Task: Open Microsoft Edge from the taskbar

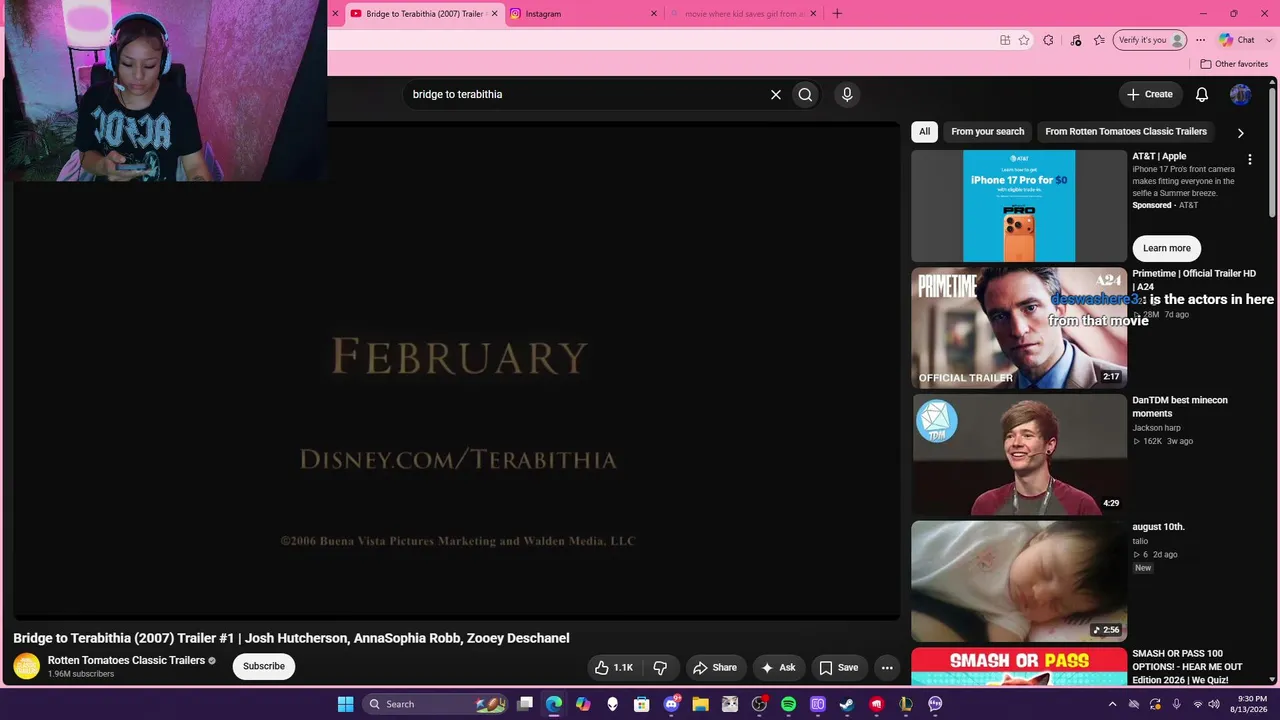Action: pos(554,704)
